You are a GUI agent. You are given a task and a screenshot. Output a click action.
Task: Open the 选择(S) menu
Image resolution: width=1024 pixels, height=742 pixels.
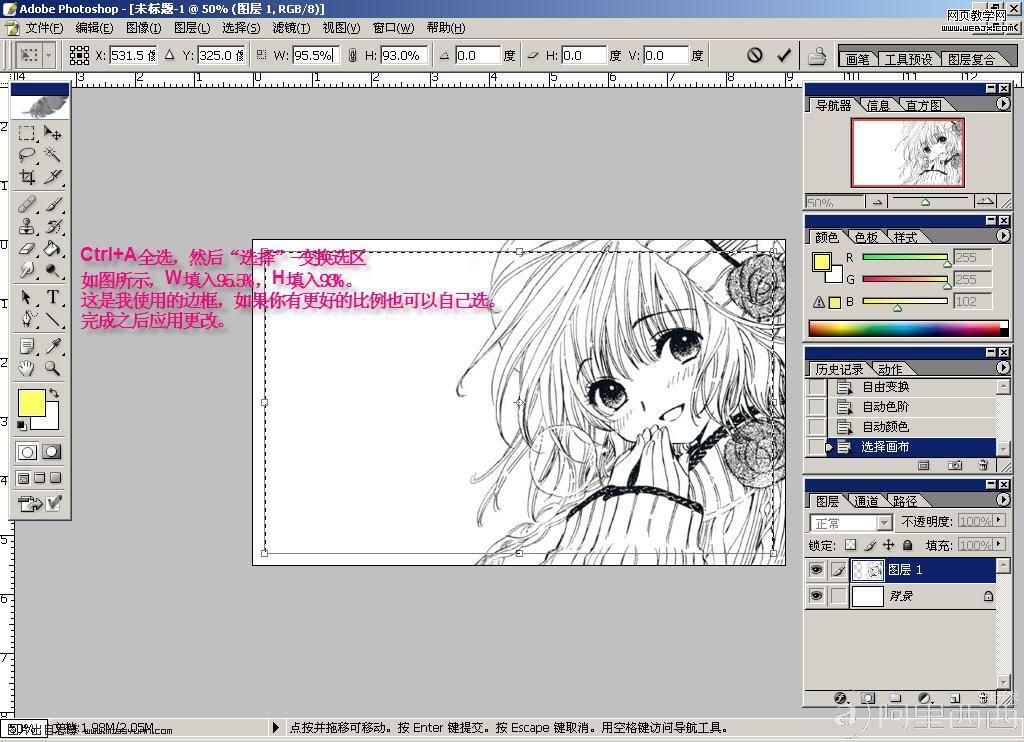coord(241,27)
